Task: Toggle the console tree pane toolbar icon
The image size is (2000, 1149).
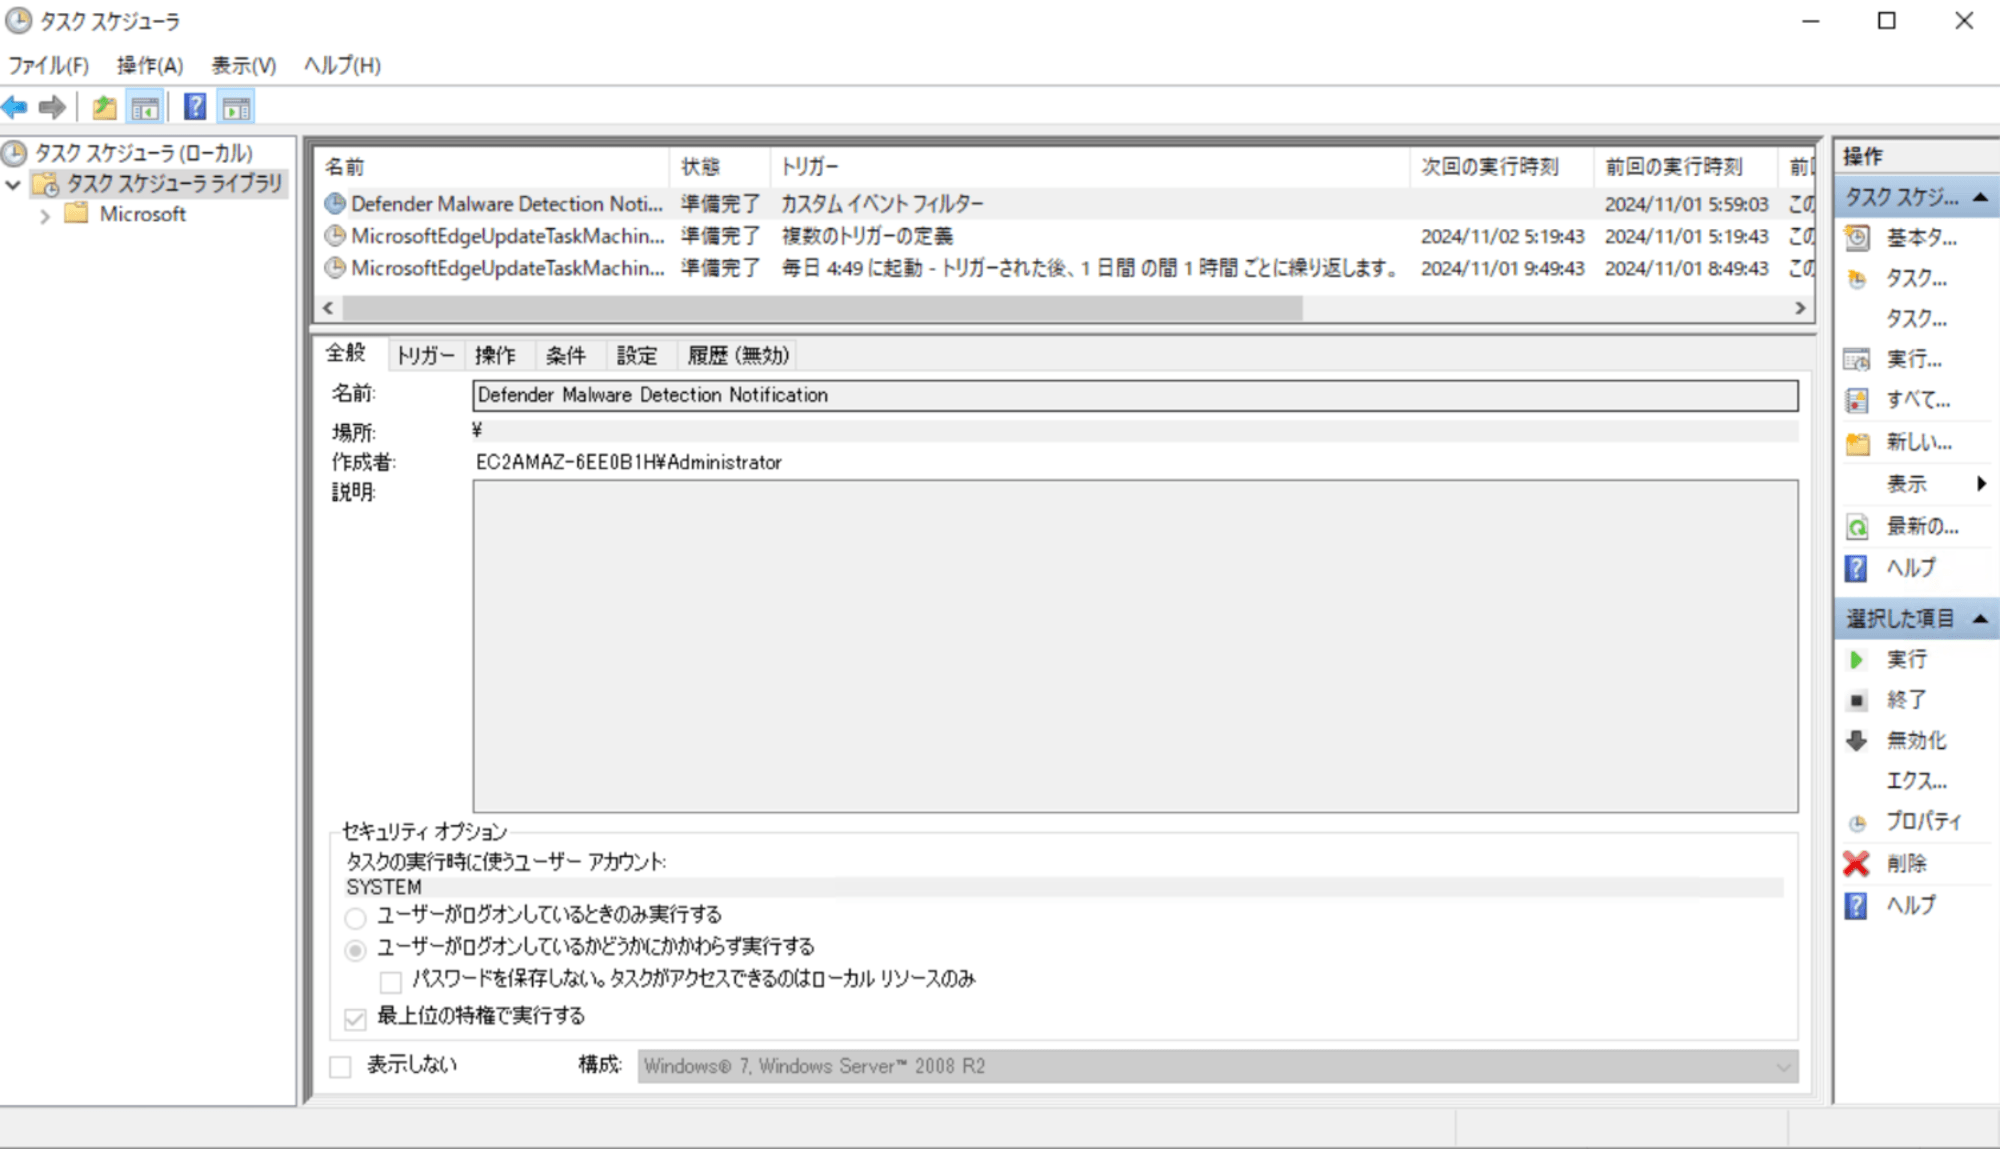Action: pyautogui.click(x=145, y=107)
